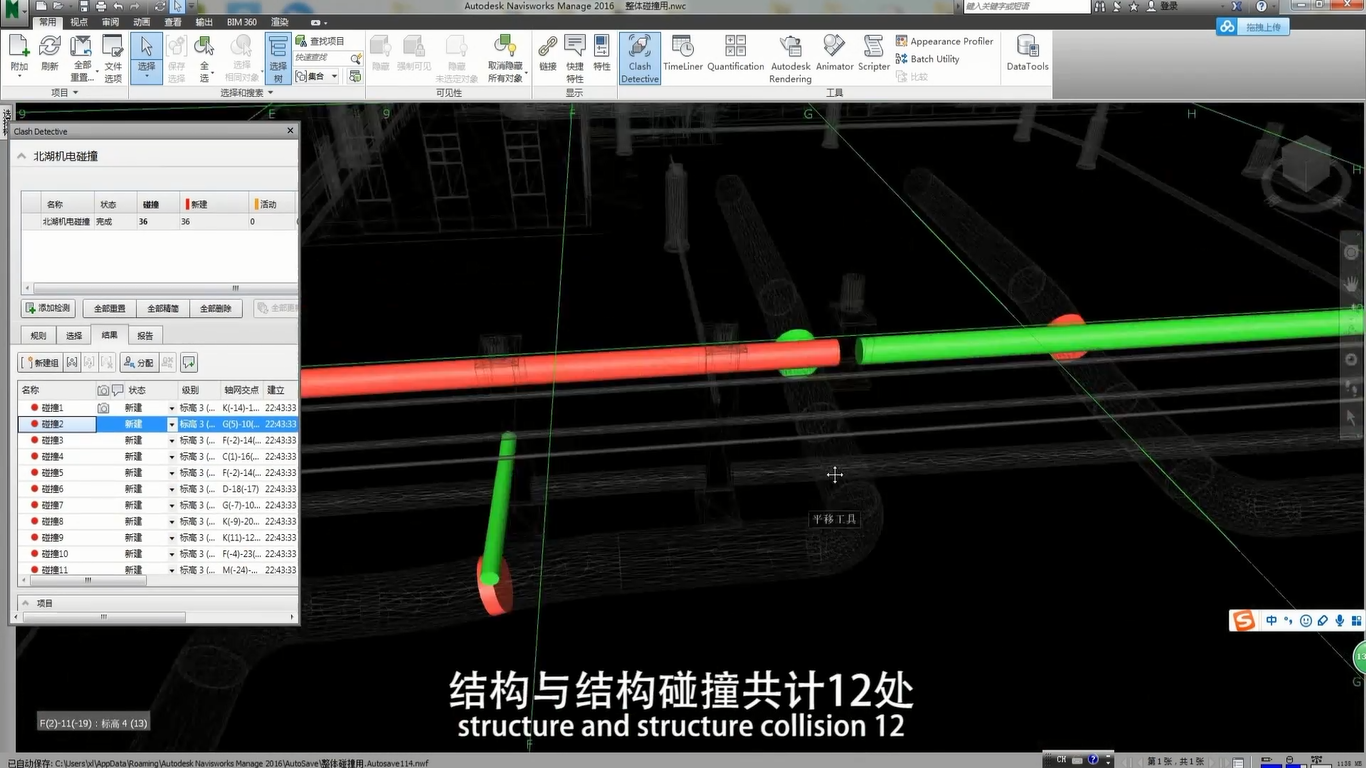Open status dropdown for 碰撞1

point(171,408)
